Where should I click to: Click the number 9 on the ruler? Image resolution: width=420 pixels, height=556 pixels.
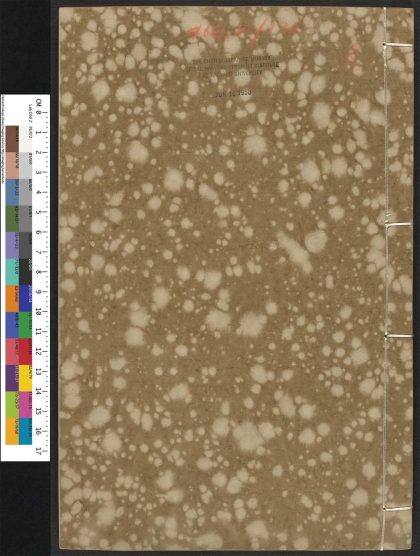pos(39,292)
